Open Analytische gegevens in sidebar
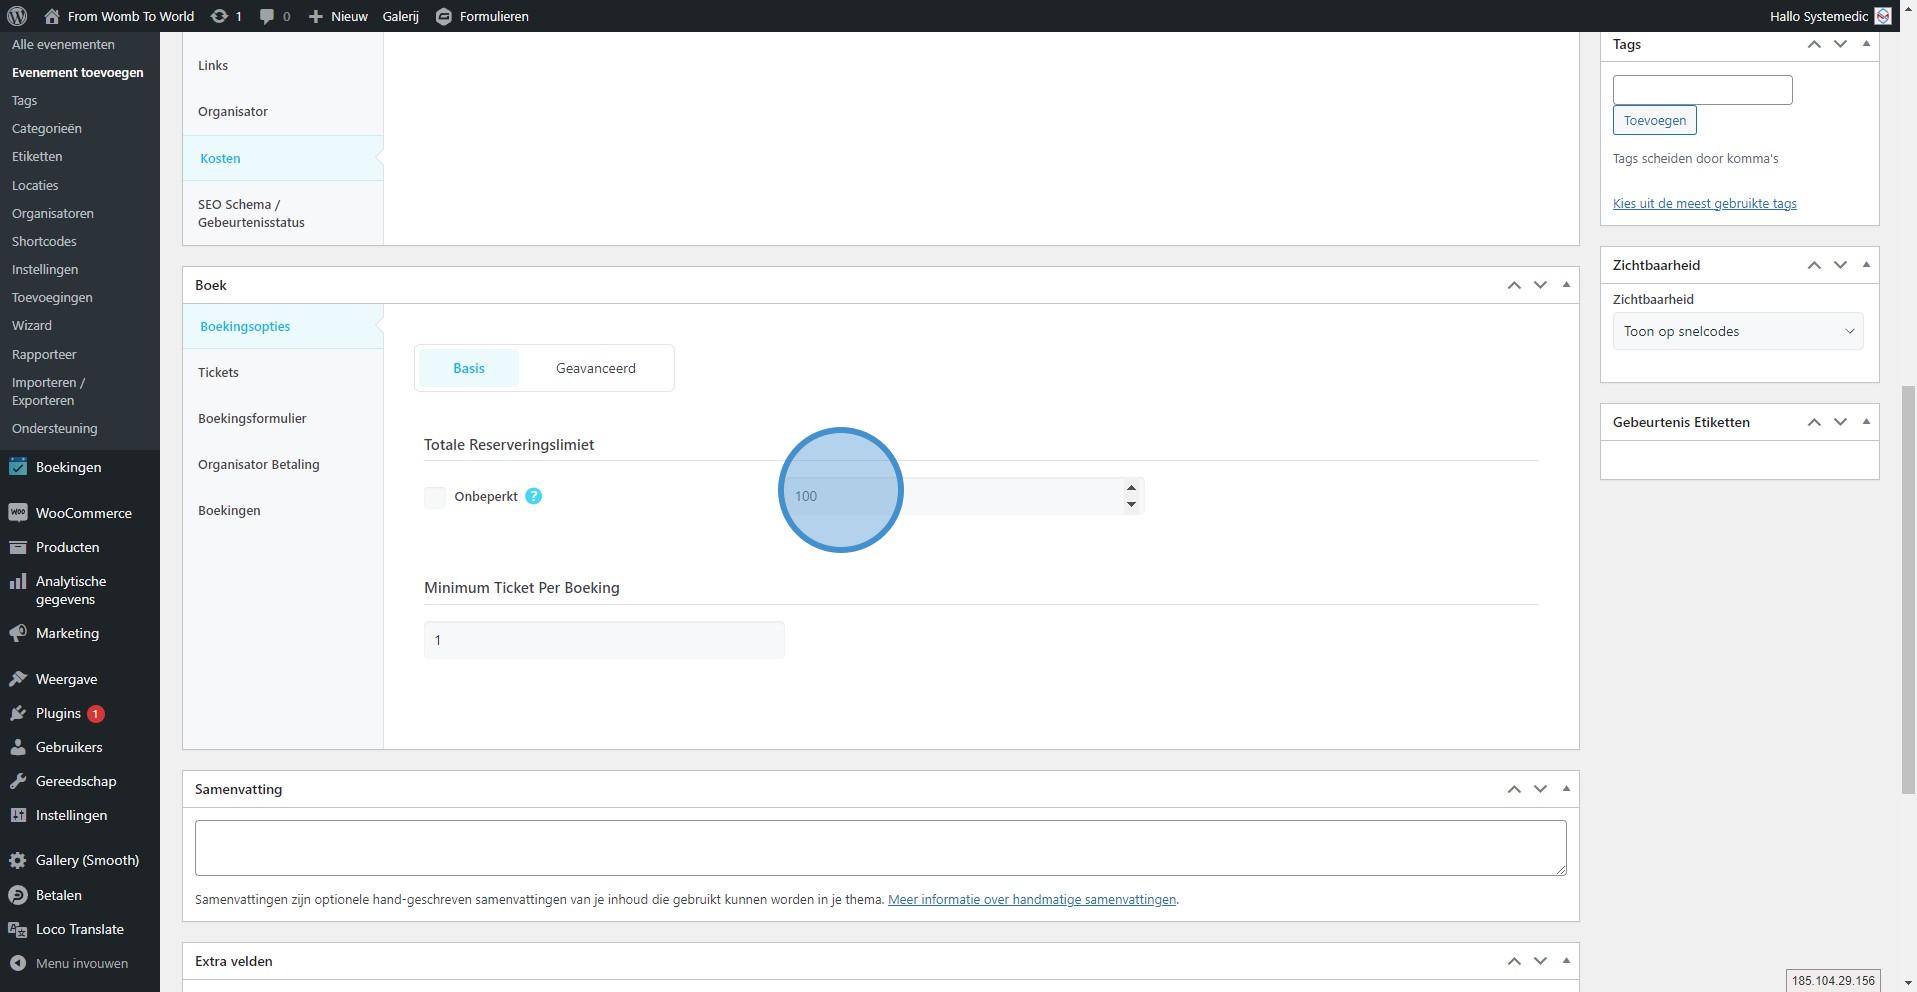1917x992 pixels. (70, 590)
